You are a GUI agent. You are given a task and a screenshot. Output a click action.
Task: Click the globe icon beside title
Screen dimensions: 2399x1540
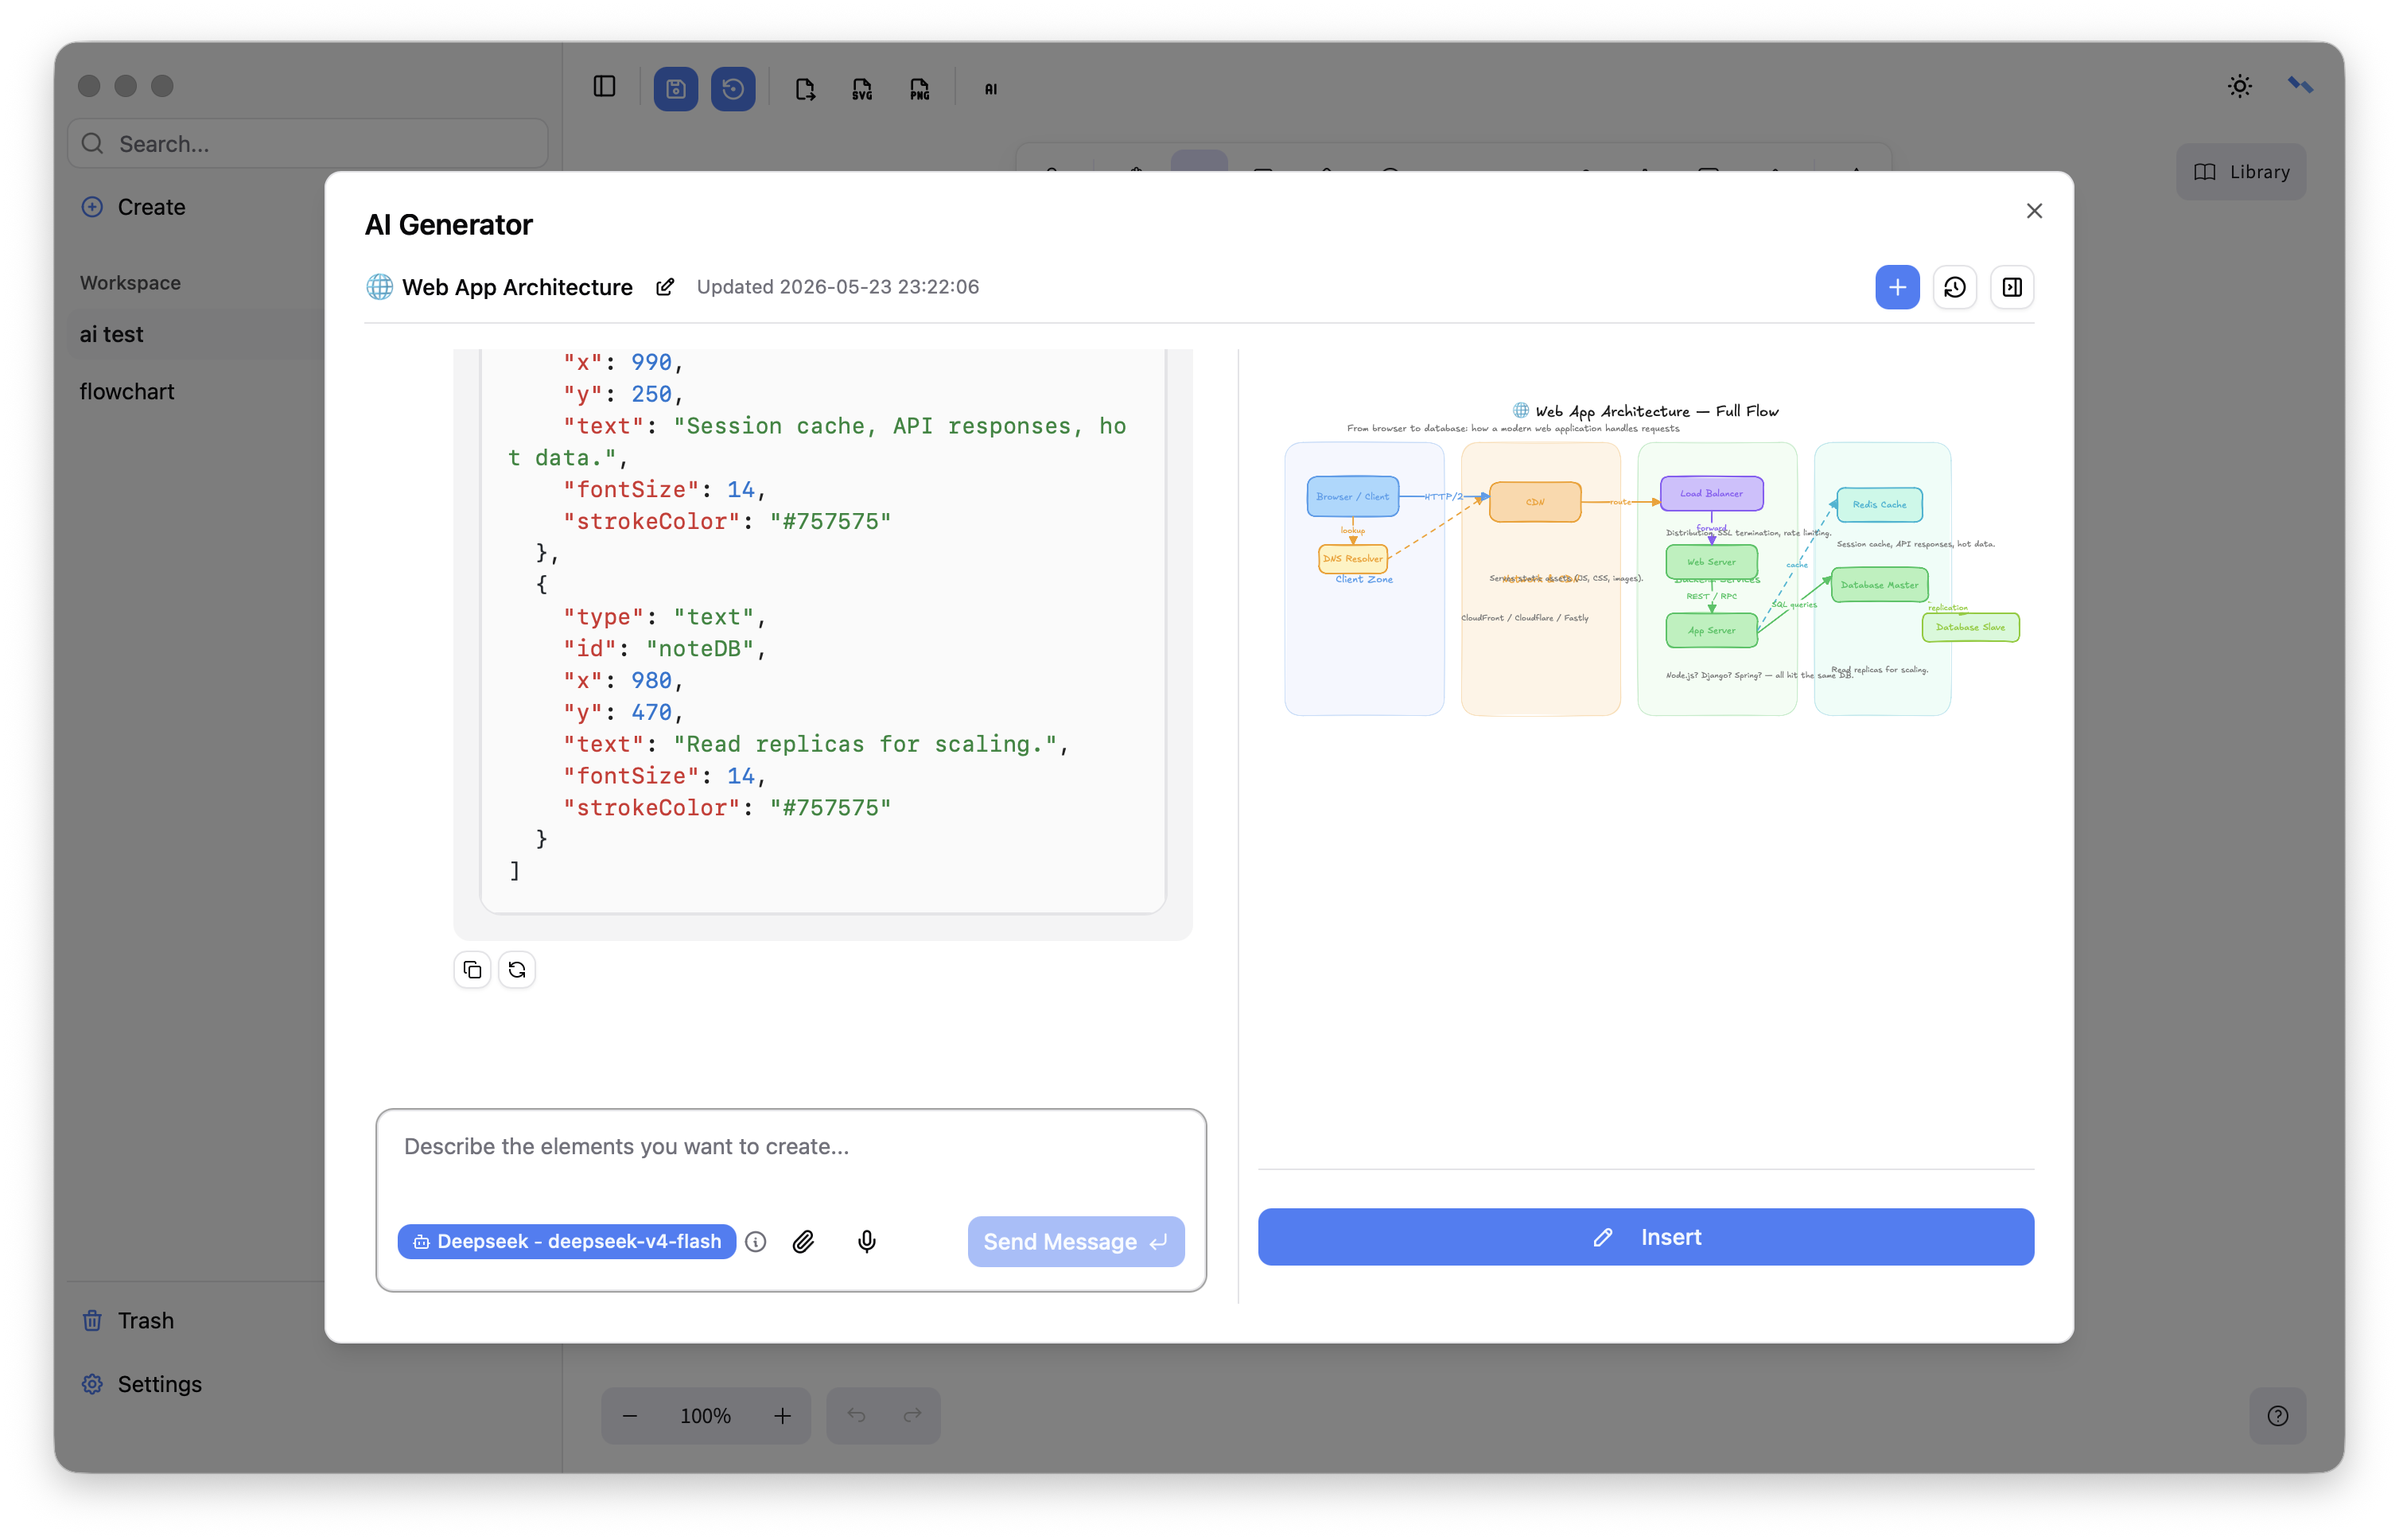tap(379, 287)
